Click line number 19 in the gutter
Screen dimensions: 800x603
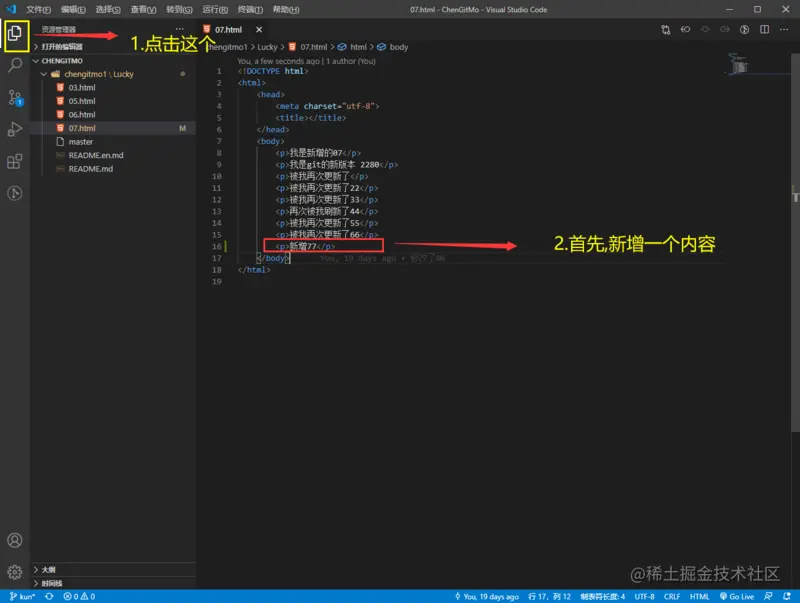pyautogui.click(x=217, y=282)
